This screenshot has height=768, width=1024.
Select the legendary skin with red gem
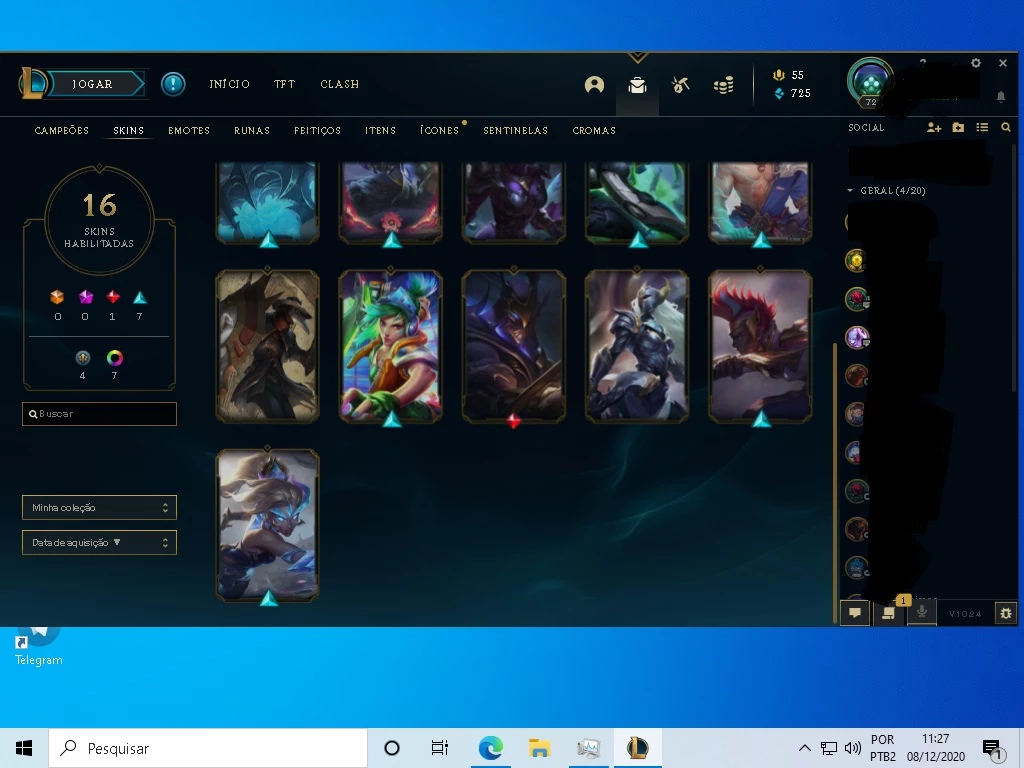pyautogui.click(x=513, y=346)
